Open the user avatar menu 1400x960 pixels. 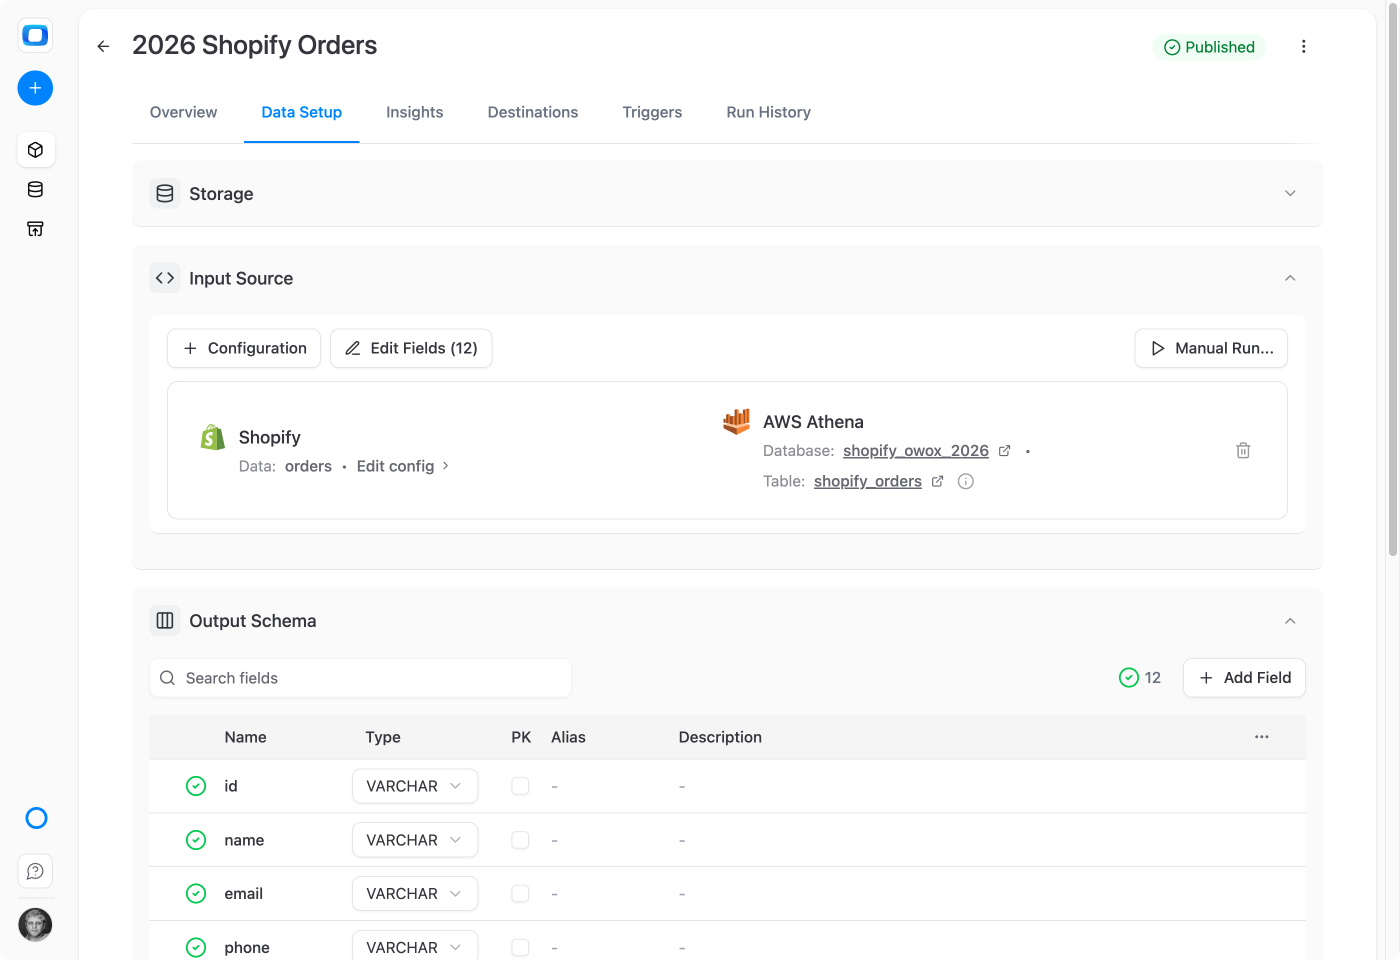tap(35, 924)
